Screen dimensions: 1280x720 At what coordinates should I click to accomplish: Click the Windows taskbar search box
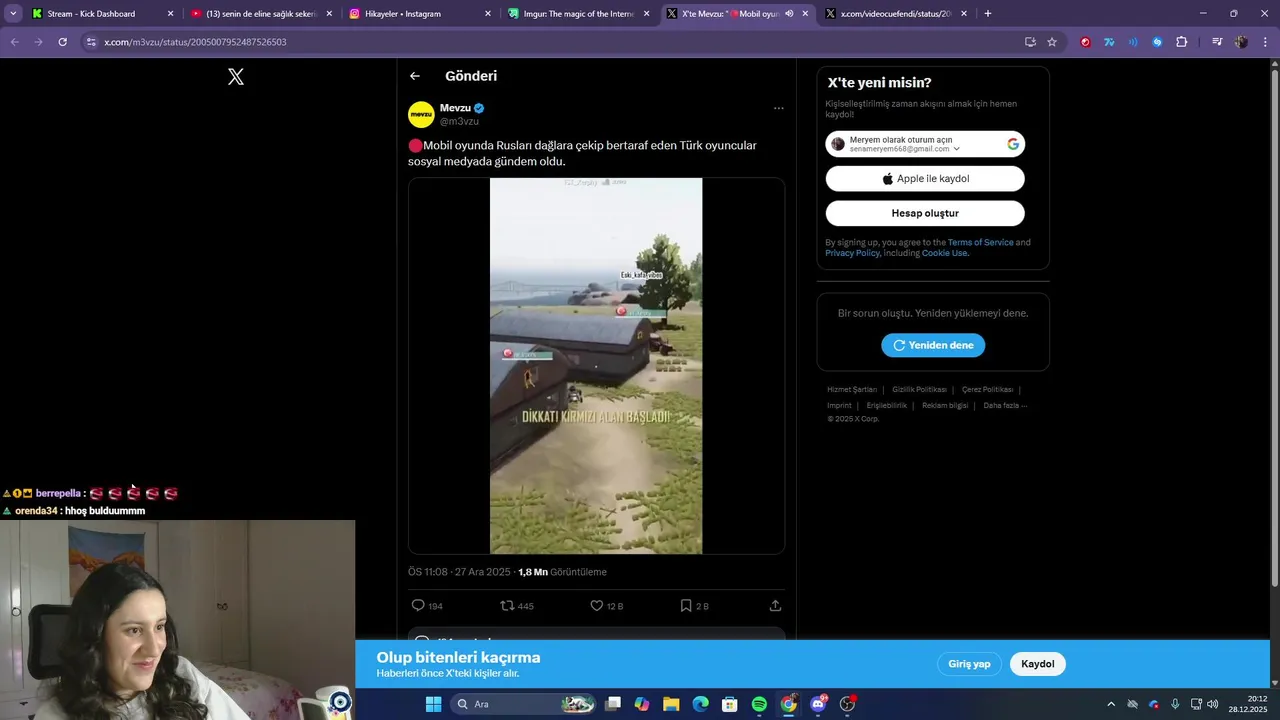(x=525, y=704)
